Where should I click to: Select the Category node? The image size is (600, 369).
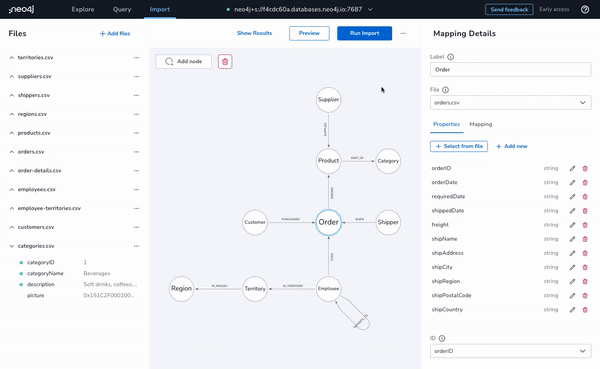tap(388, 161)
